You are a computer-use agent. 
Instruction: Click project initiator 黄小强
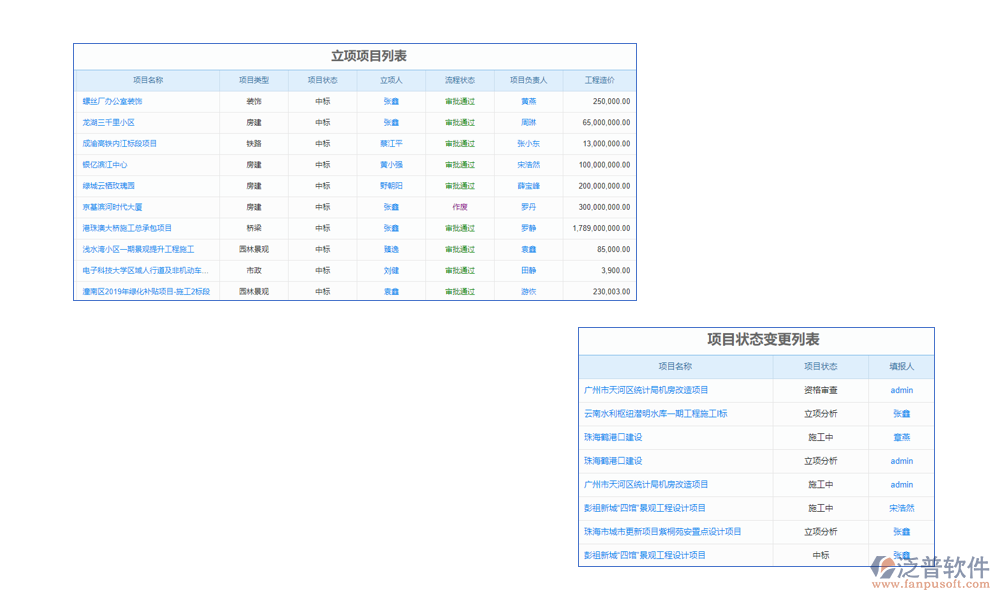[x=391, y=165]
